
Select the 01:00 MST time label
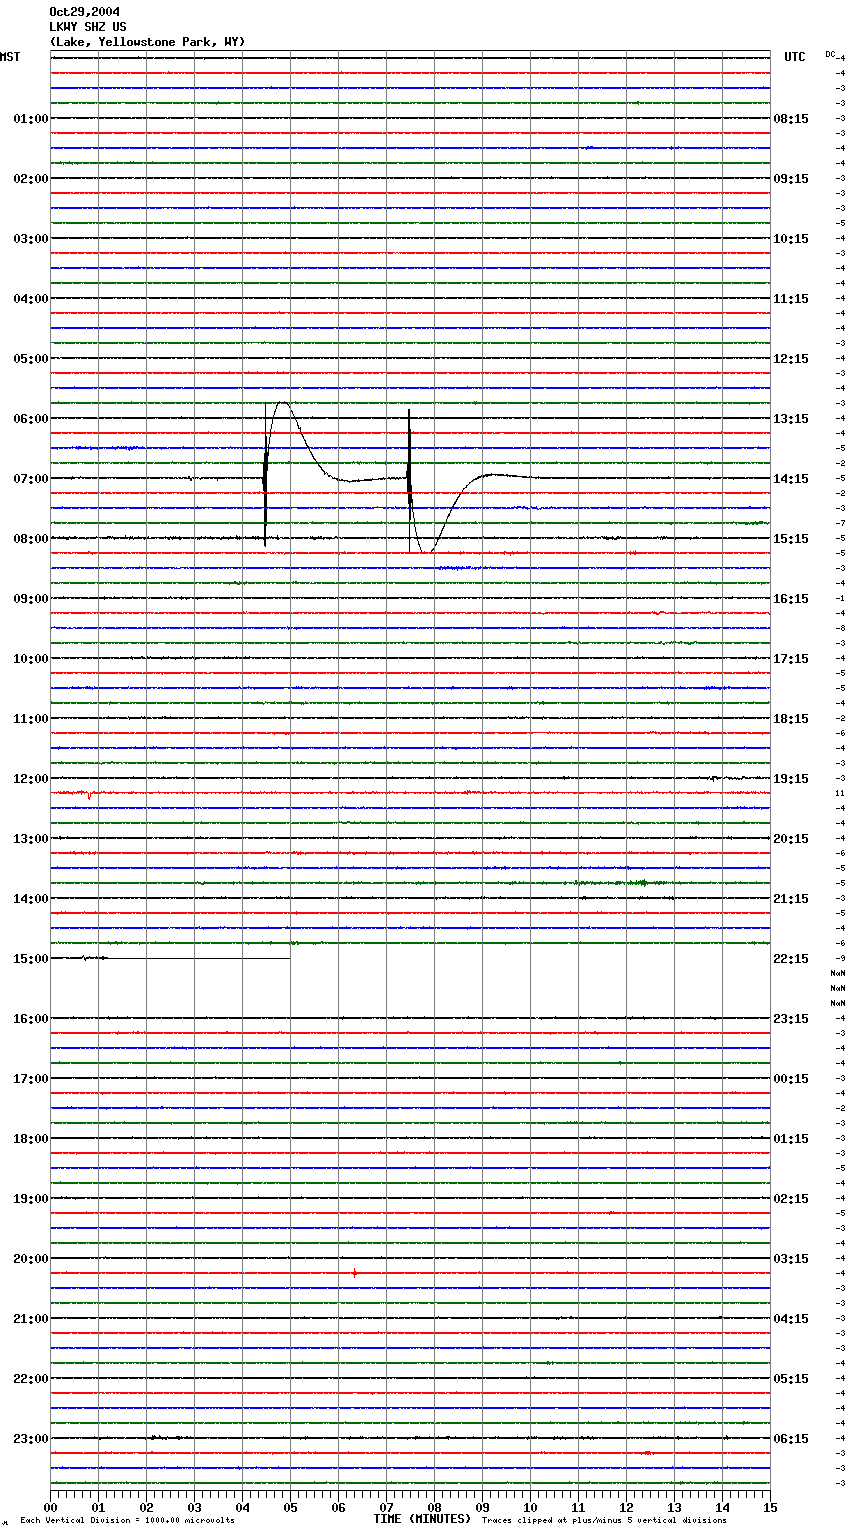coord(31,119)
